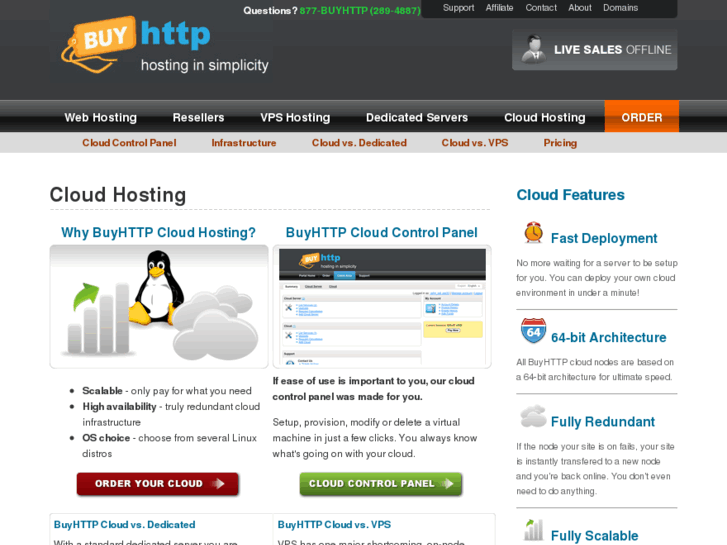Click the Cloud Hosting page title
727x545 pixels.
coord(118,195)
